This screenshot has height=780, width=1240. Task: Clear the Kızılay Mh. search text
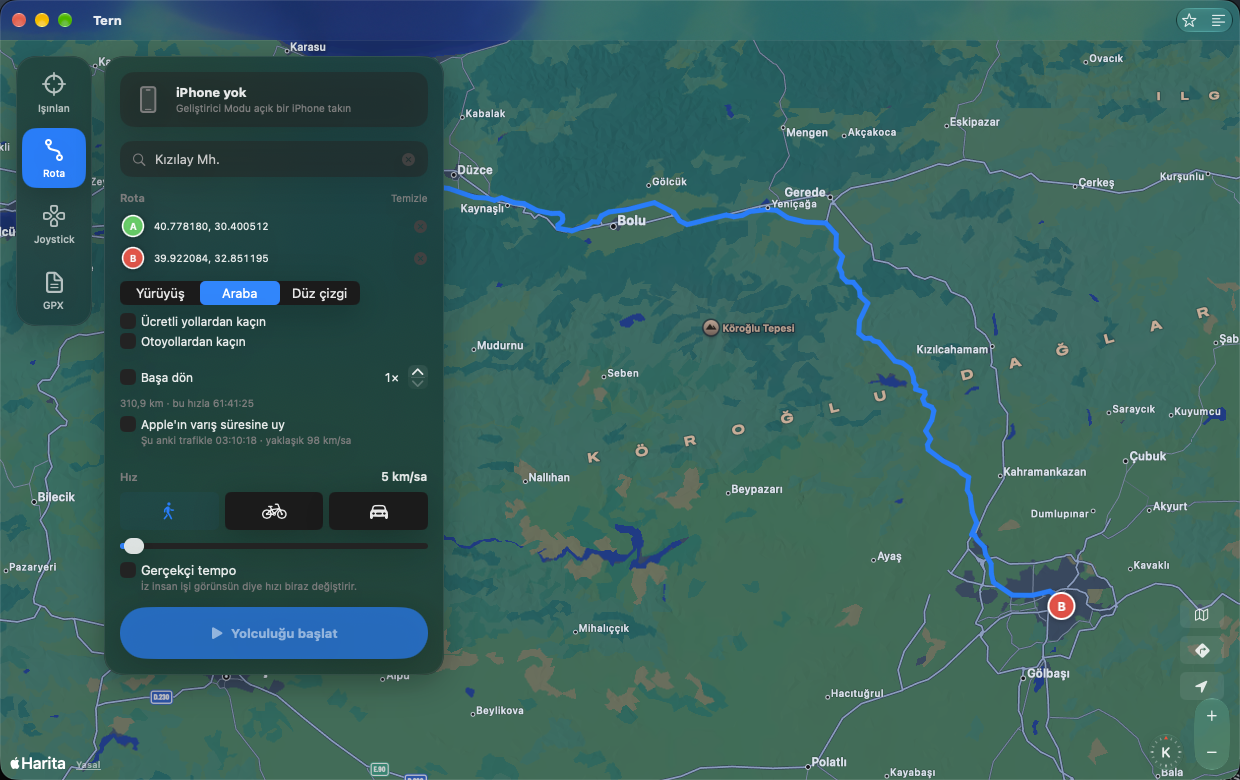(408, 159)
